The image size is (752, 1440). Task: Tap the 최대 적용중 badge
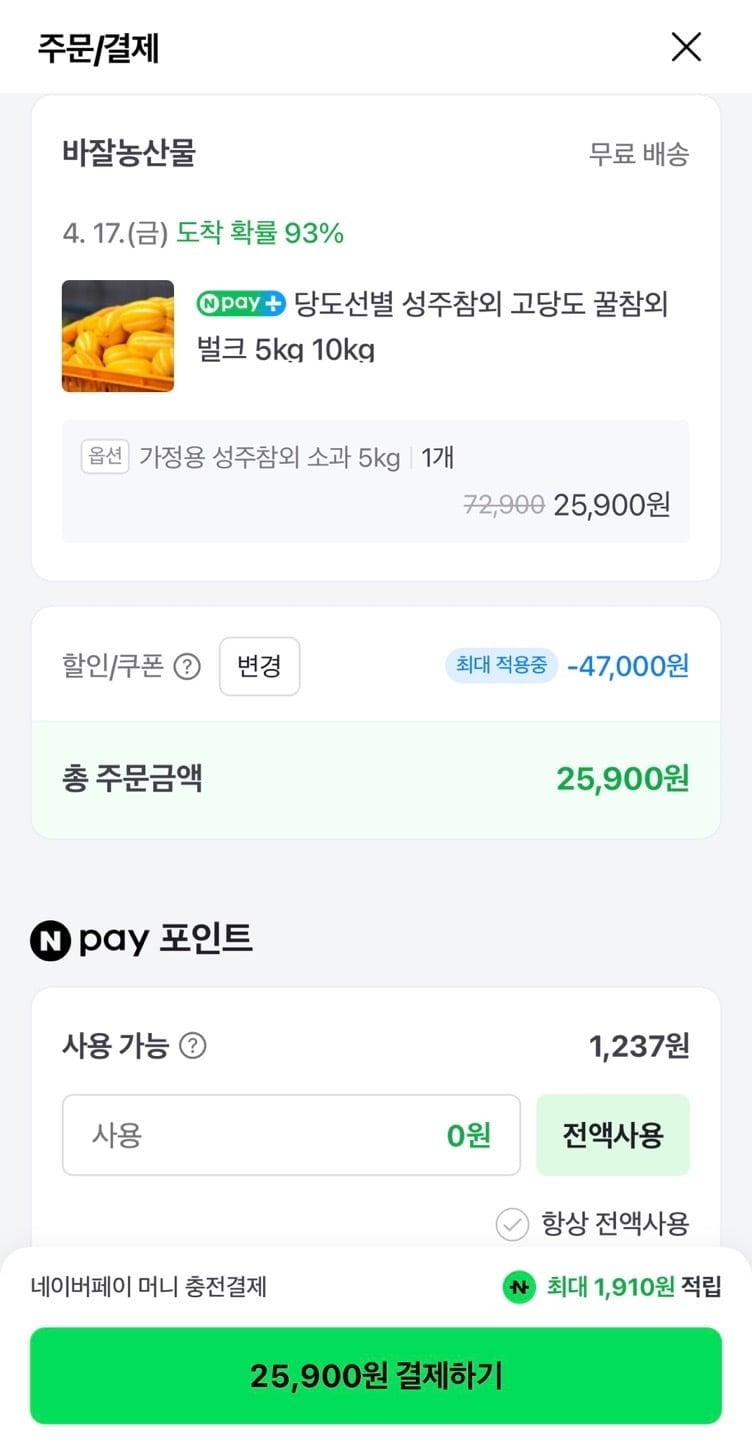[501, 665]
